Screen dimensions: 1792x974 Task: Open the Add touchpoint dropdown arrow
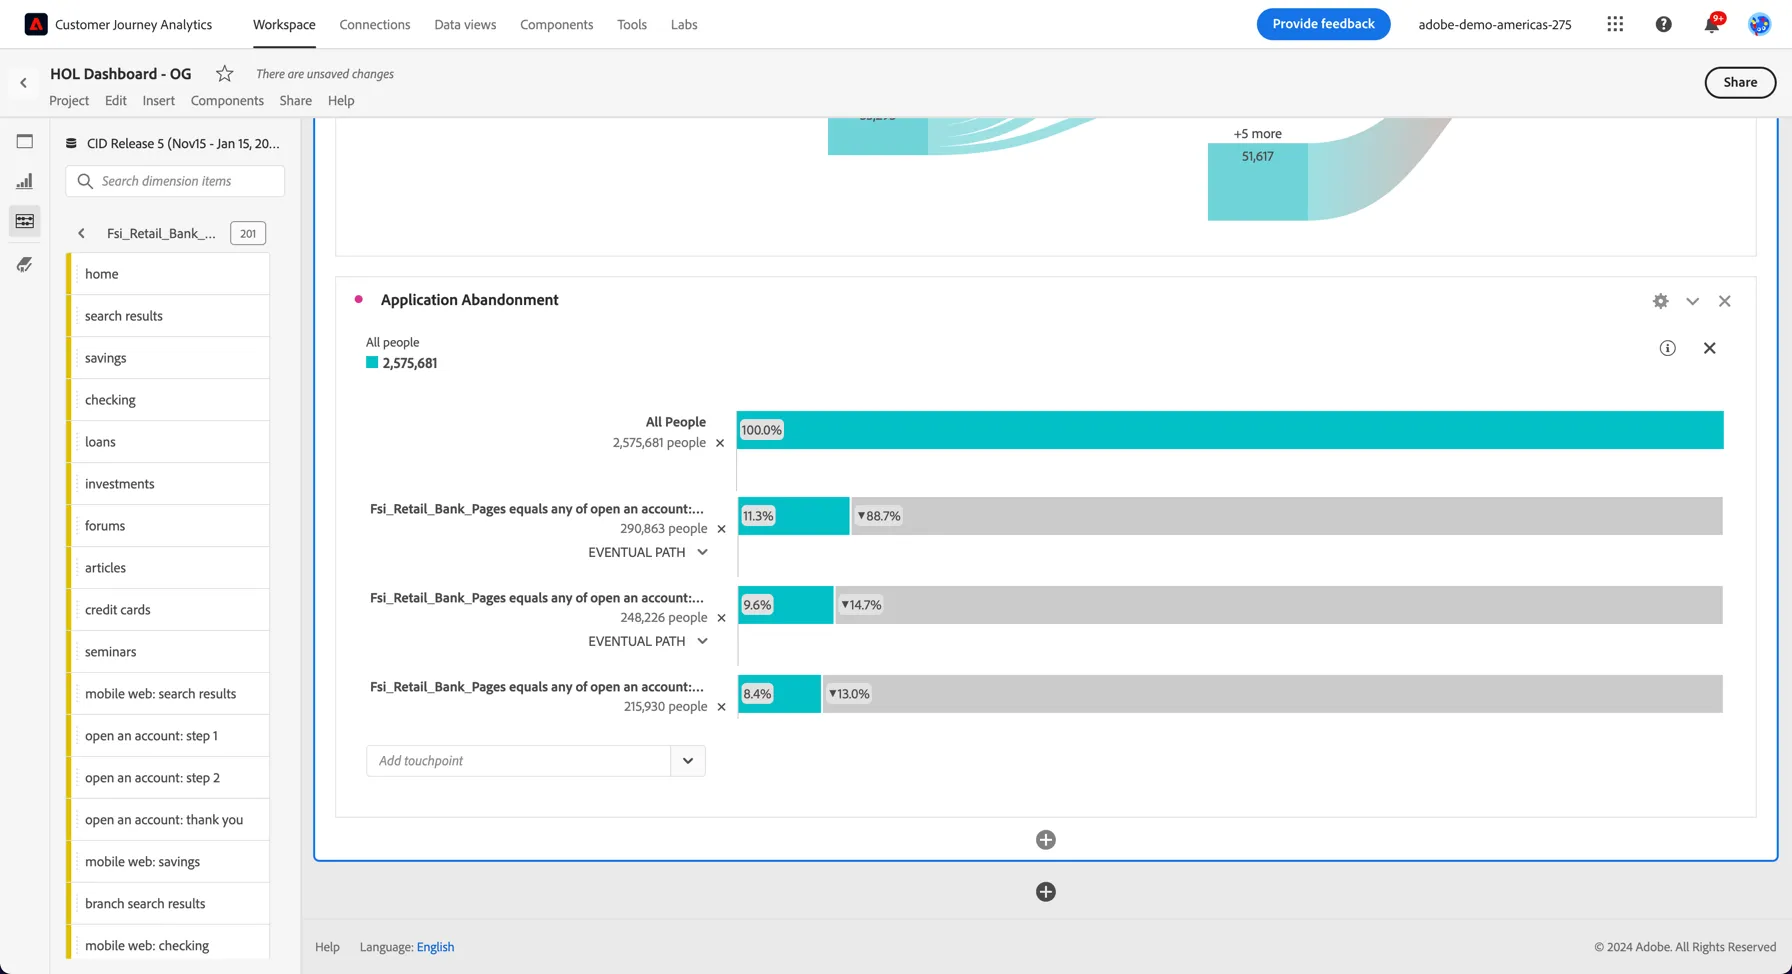coord(688,761)
